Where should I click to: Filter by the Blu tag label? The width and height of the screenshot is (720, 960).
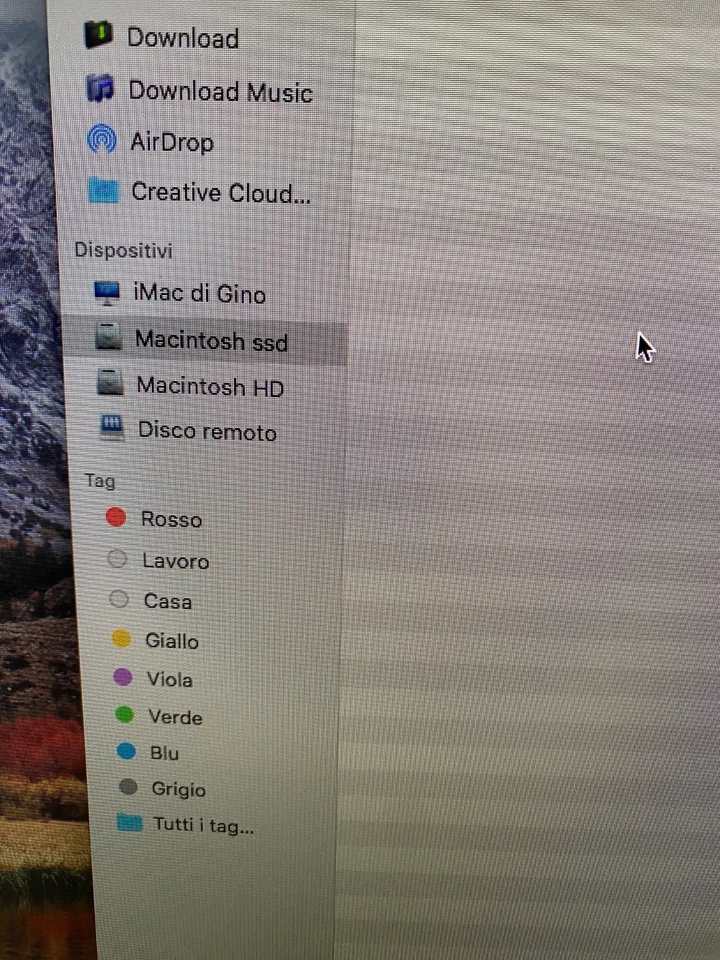[x=165, y=752]
